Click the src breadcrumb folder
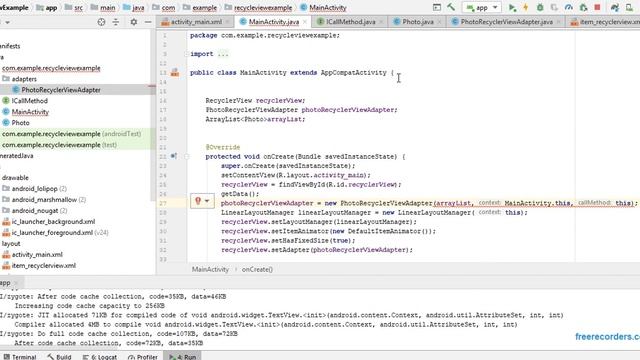This screenshot has width=640, height=360. (74, 8)
